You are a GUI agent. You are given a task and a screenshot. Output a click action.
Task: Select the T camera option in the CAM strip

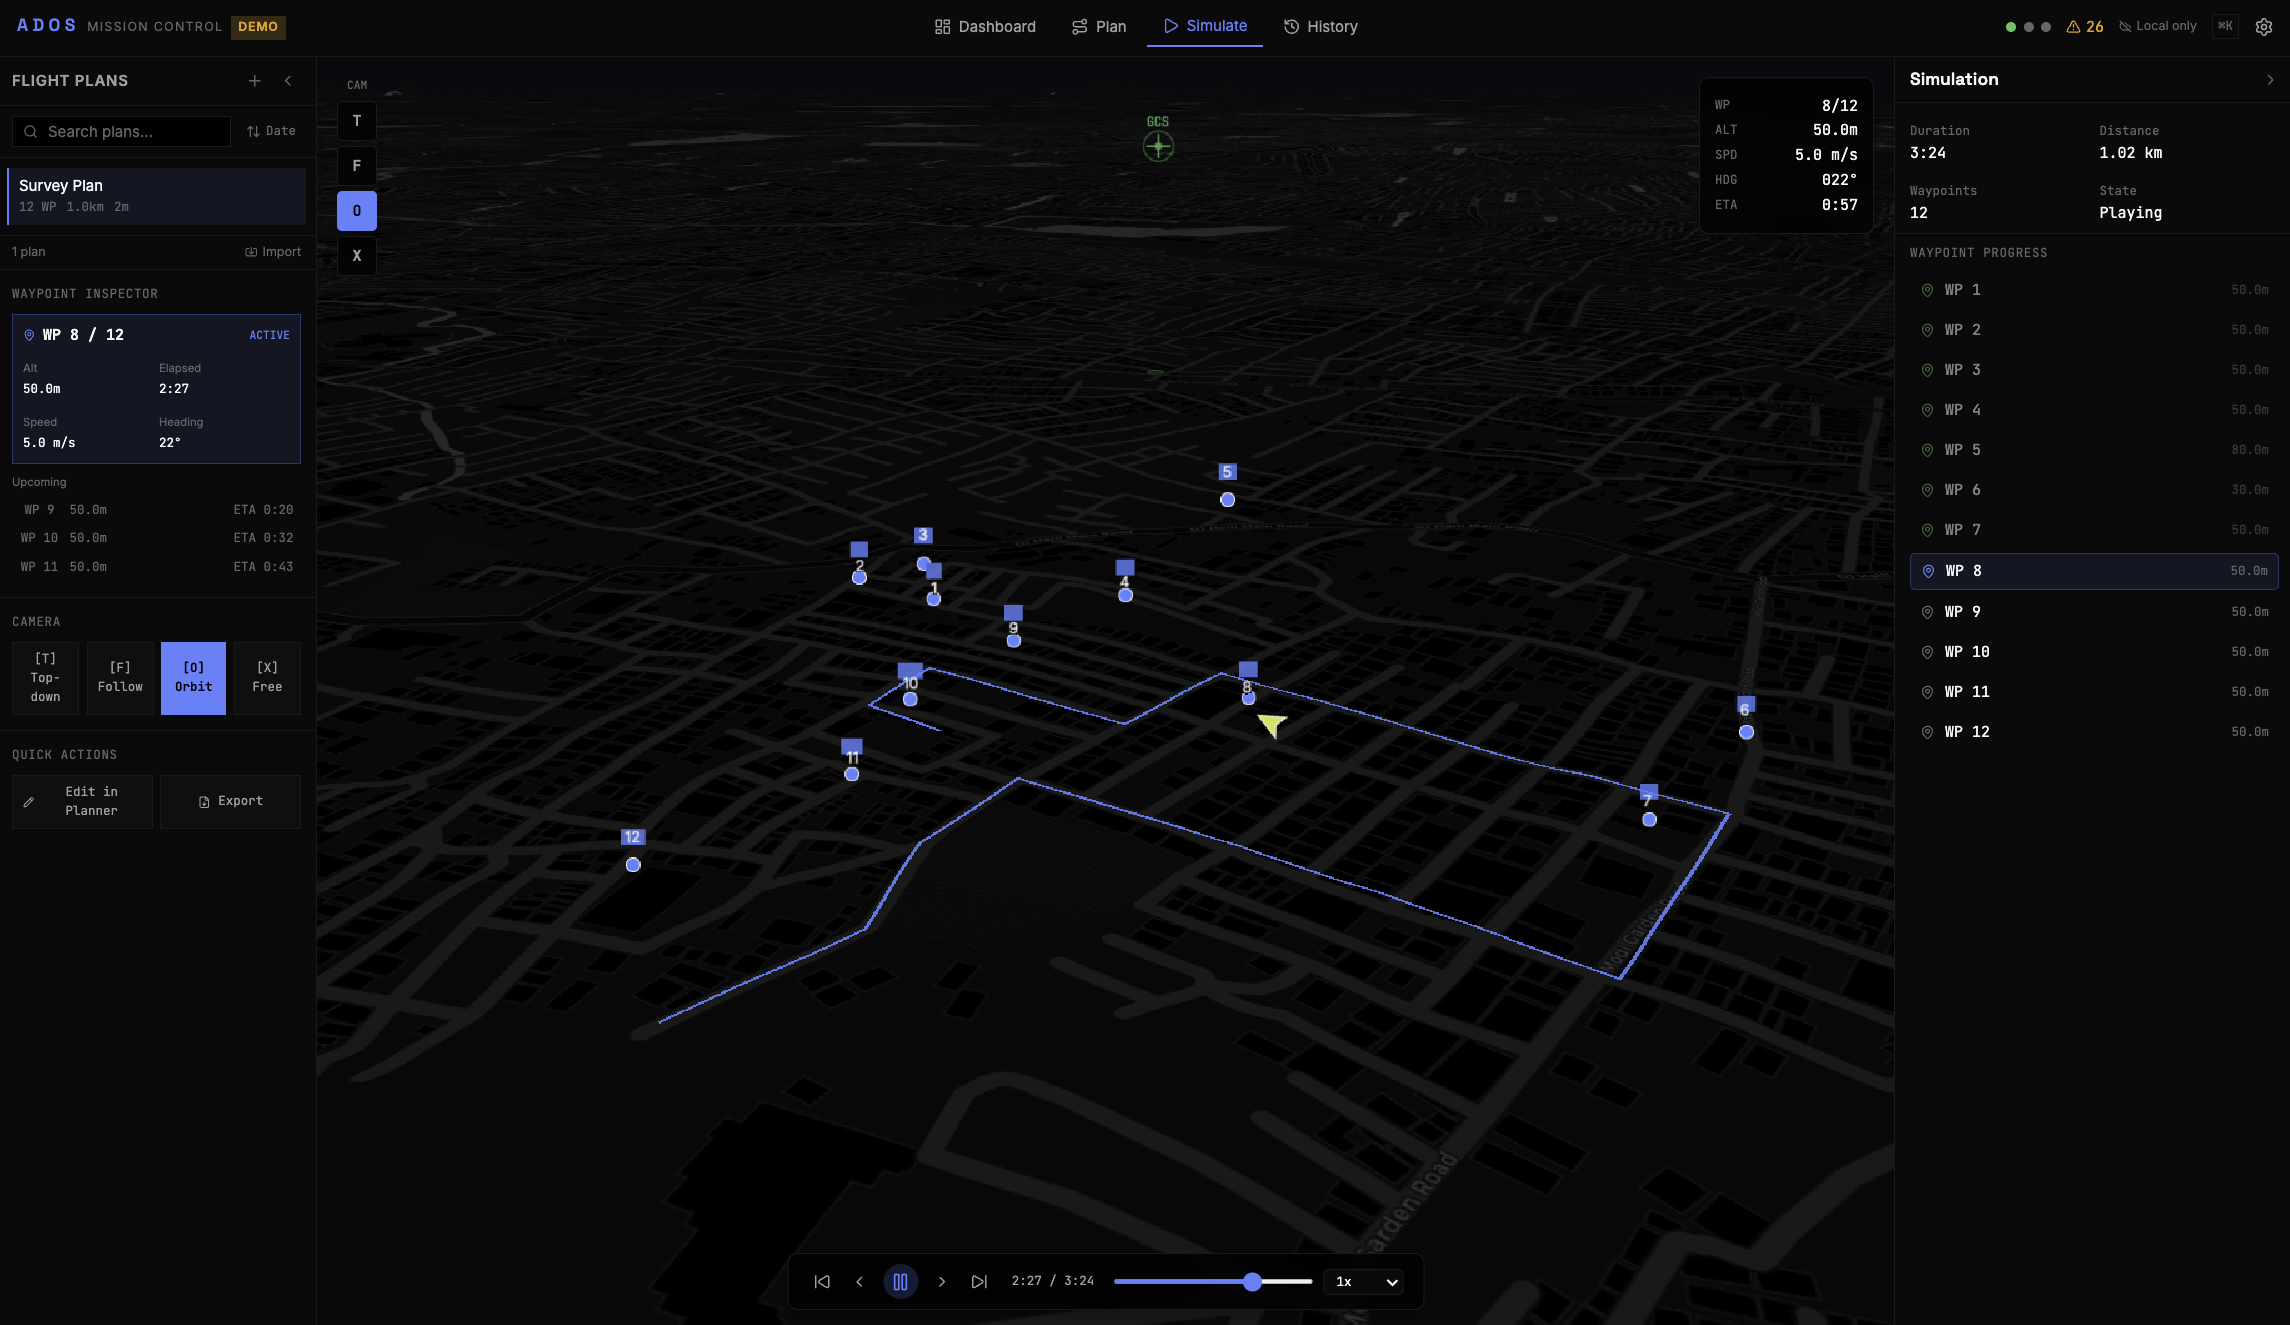356,120
